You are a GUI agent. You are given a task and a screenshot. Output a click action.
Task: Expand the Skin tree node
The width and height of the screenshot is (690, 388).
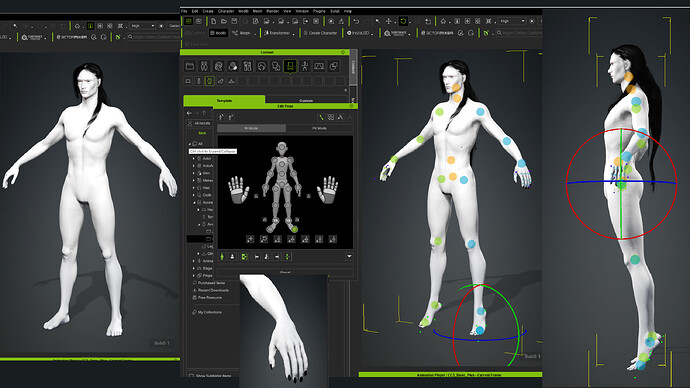[x=194, y=173]
